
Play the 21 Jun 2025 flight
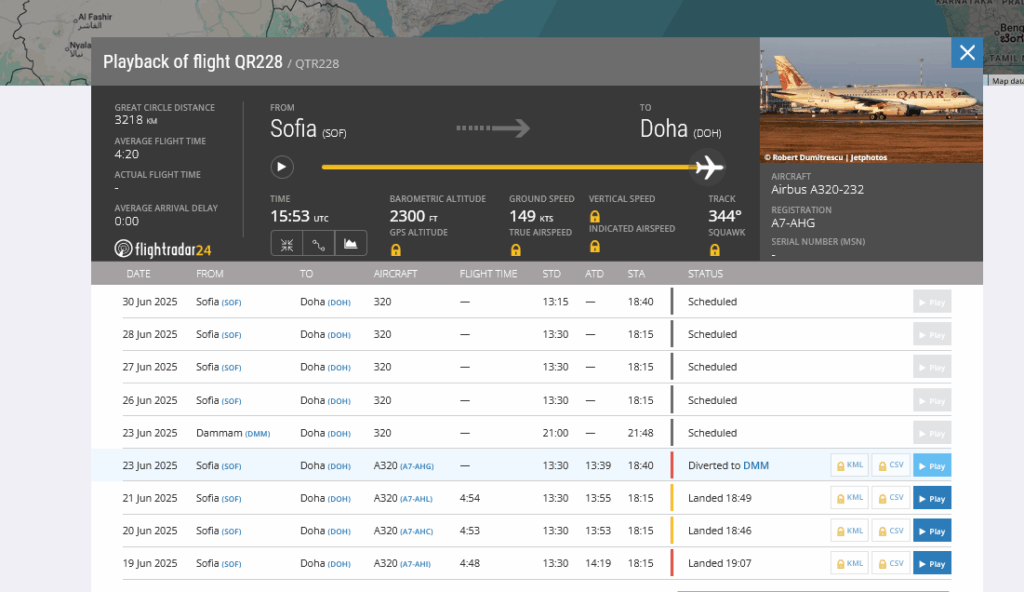pos(932,499)
